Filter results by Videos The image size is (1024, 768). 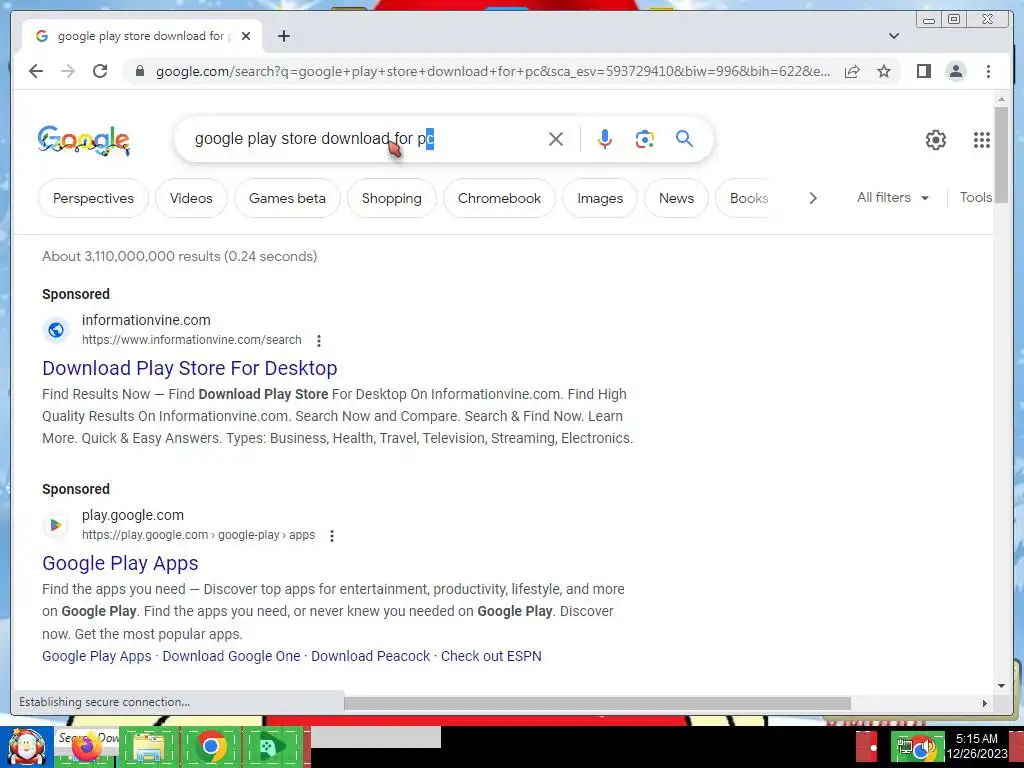click(191, 198)
